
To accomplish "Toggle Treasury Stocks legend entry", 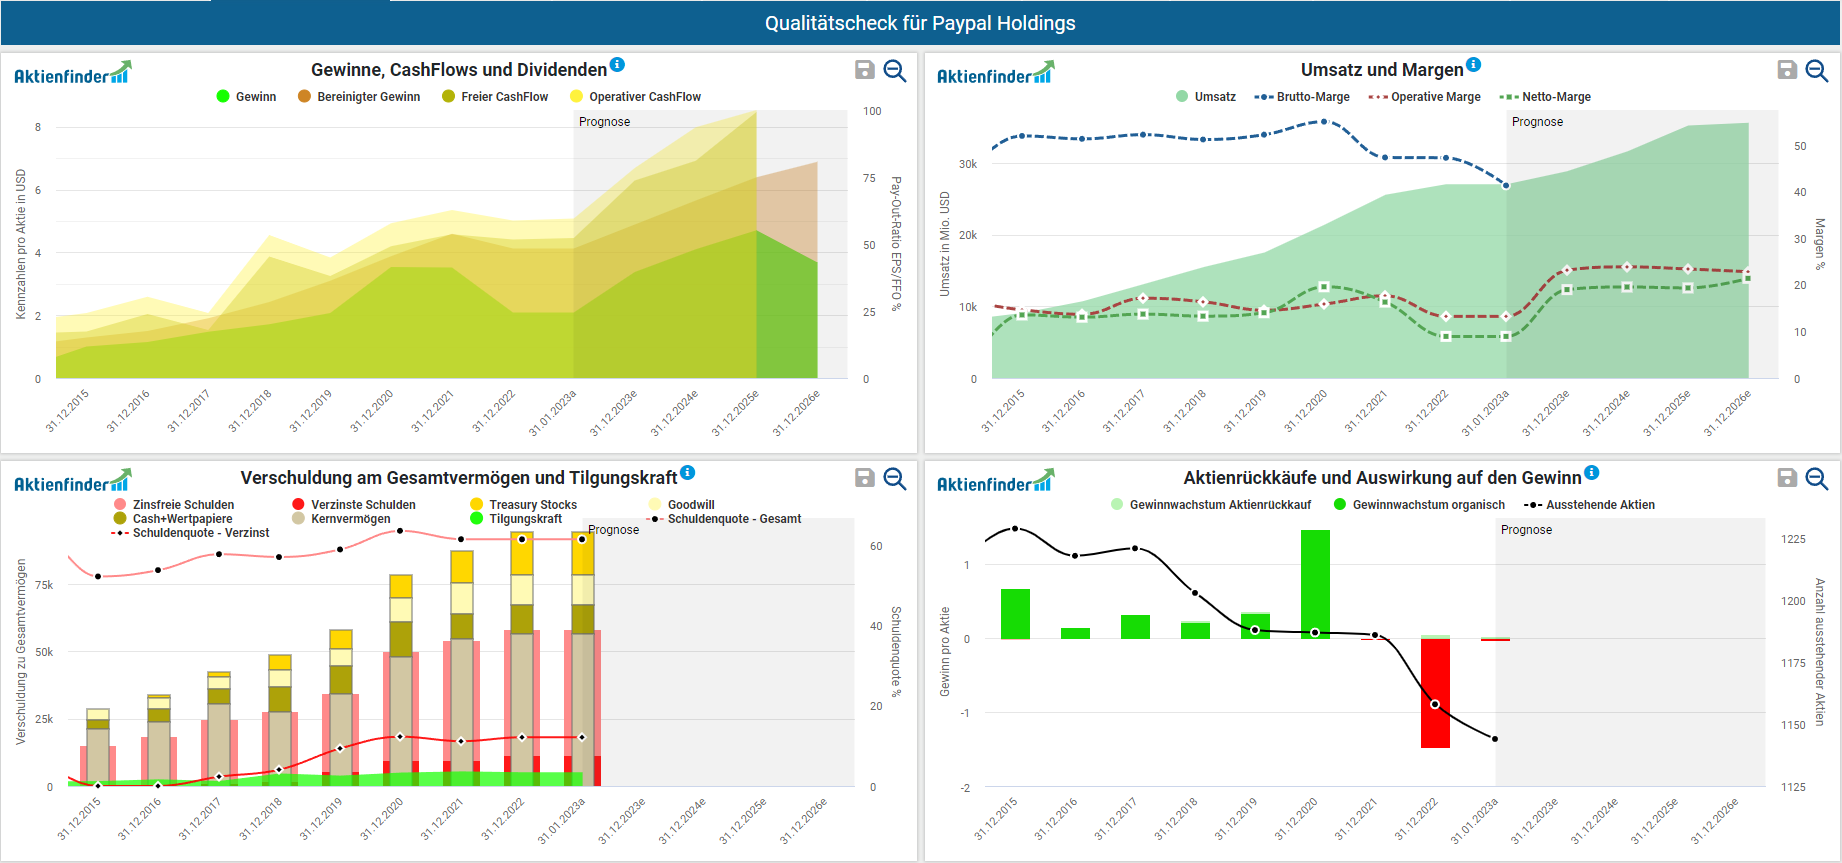I will click(x=523, y=505).
